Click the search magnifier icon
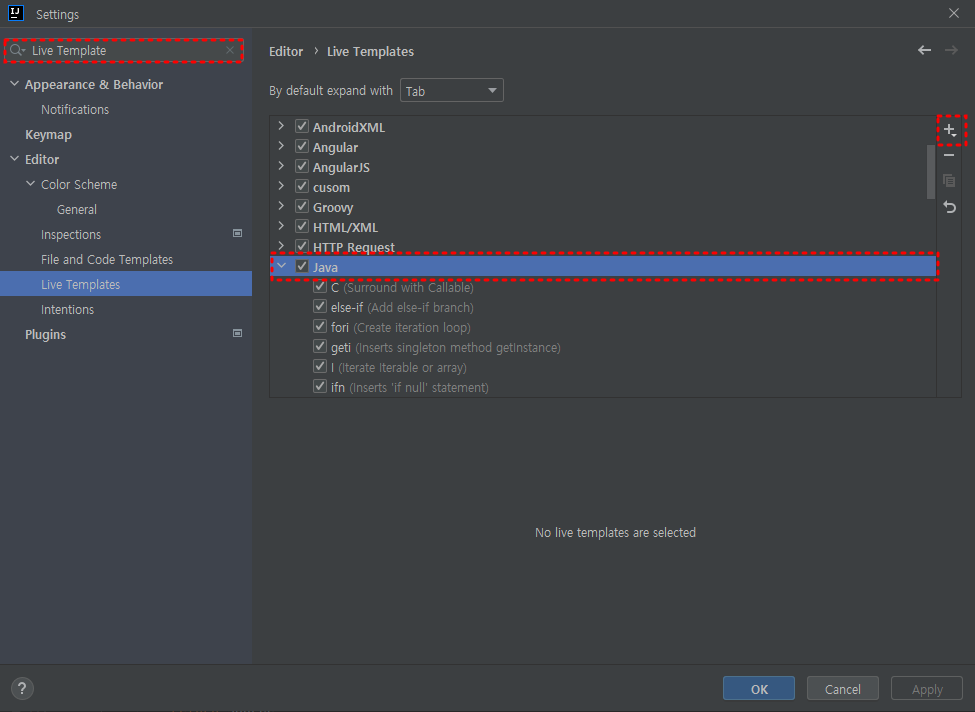The width and height of the screenshot is (975, 712). pos(16,50)
